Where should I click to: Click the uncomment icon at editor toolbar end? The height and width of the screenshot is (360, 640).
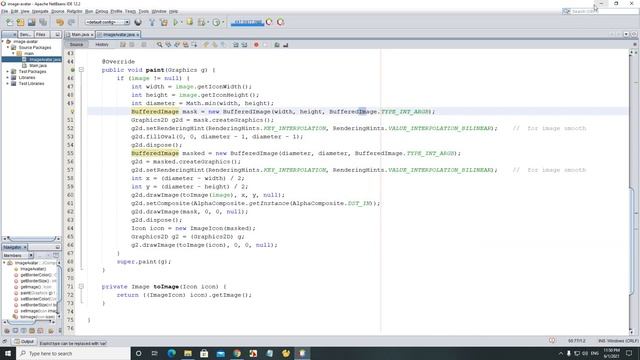[x=286, y=44]
